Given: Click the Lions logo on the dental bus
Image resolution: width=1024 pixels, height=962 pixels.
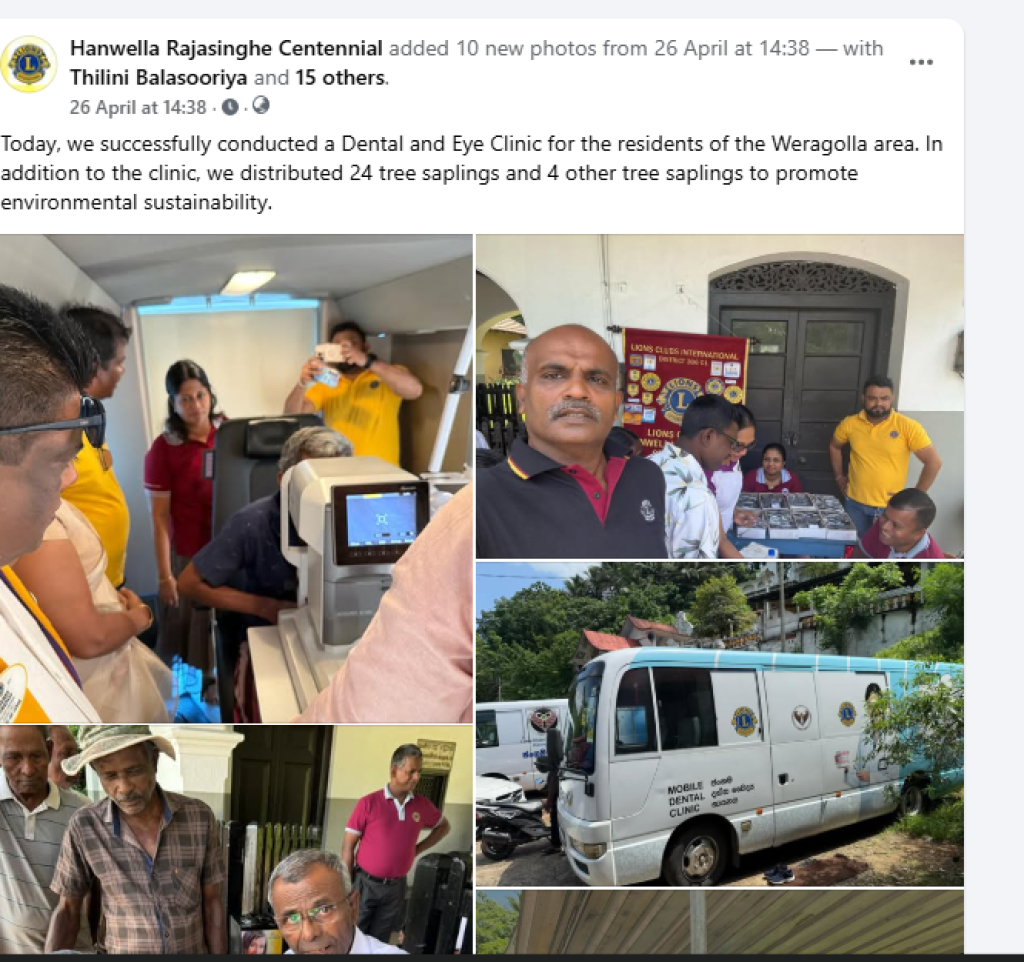Looking at the screenshot, I should [744, 721].
